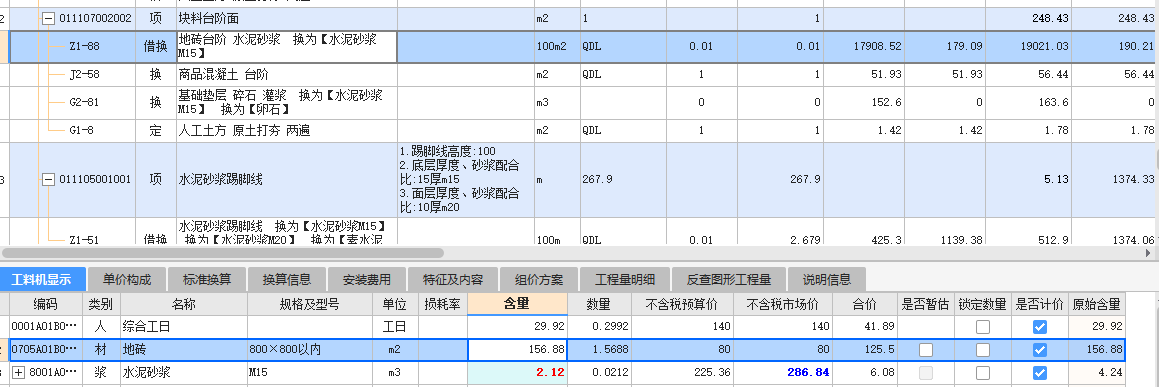The width and height of the screenshot is (1159, 387).
Task: Click the 规格及型号 column header
Action: pyautogui.click(x=310, y=304)
